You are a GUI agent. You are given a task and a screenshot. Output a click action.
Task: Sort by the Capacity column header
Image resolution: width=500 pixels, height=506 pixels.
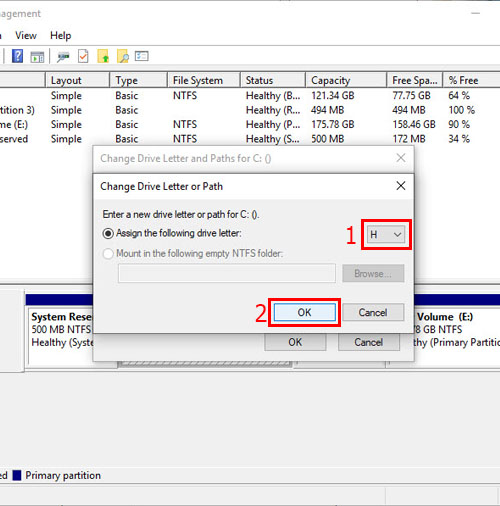[x=346, y=80]
